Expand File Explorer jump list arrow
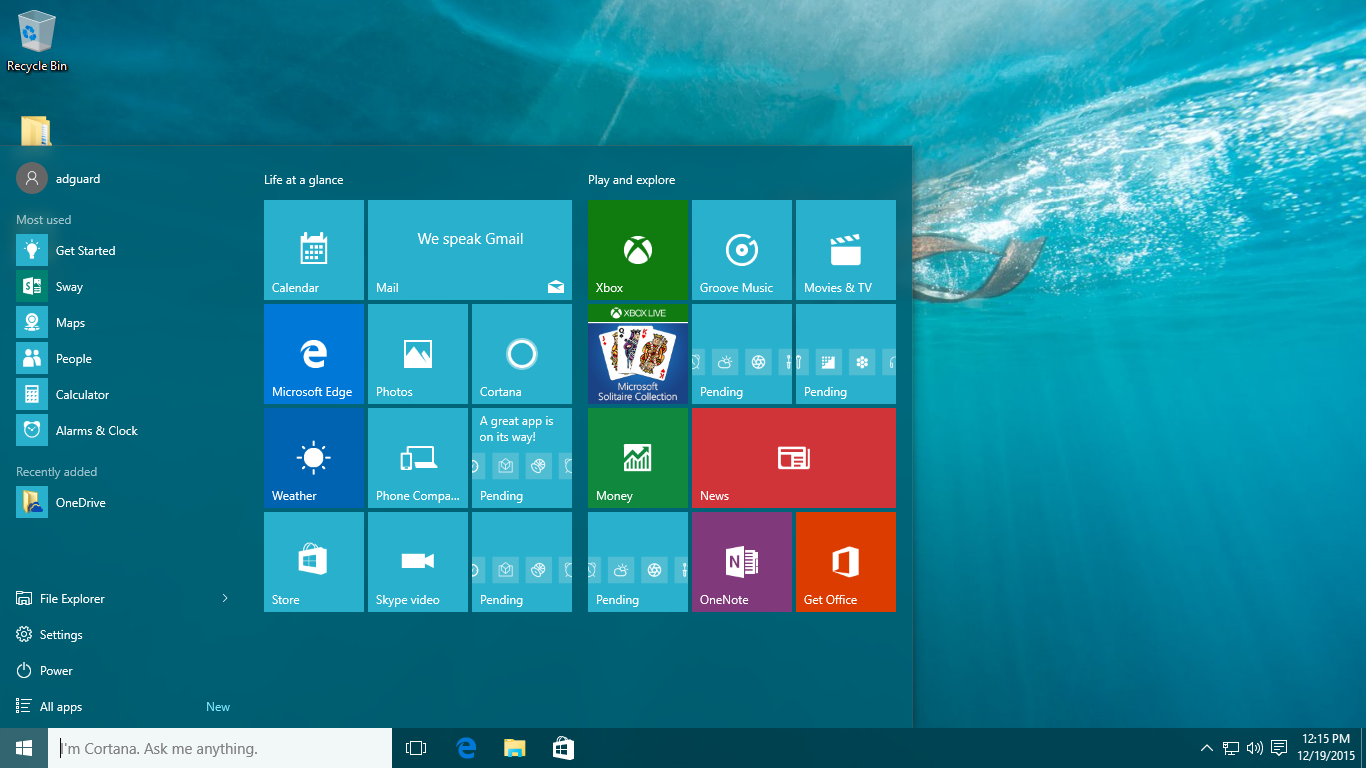1366x768 pixels. click(225, 598)
